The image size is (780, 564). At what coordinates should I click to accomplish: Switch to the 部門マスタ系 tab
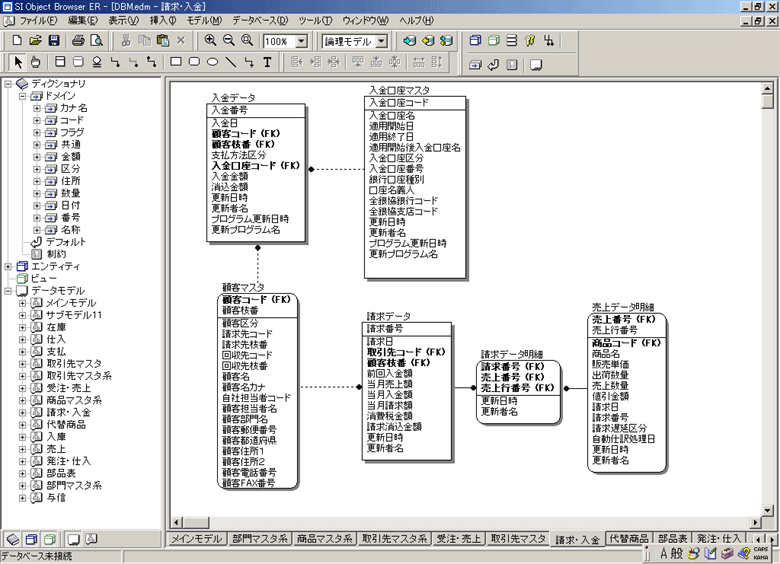(x=260, y=539)
